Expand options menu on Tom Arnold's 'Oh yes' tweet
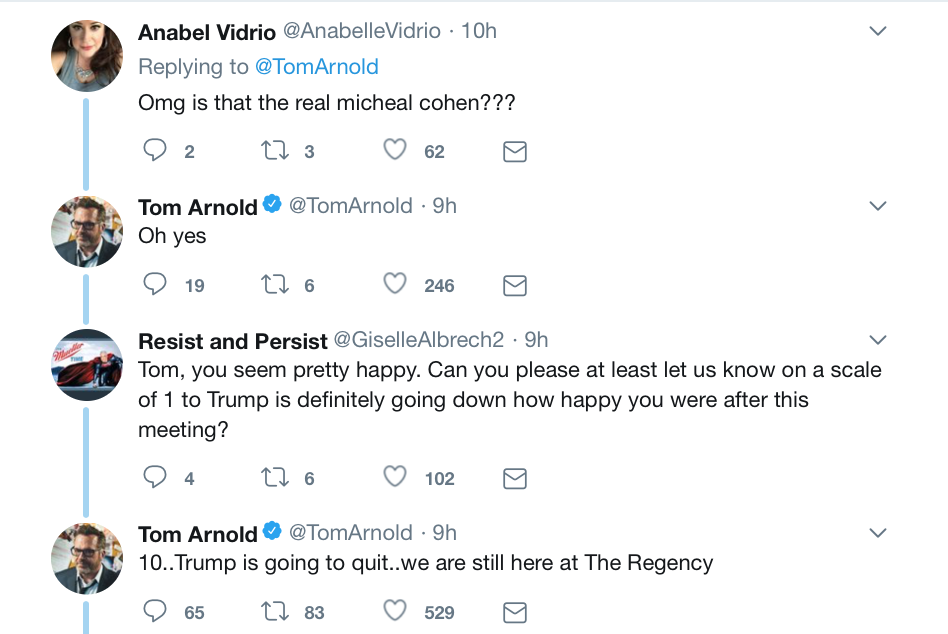Image resolution: width=948 pixels, height=634 pixels. [x=877, y=206]
